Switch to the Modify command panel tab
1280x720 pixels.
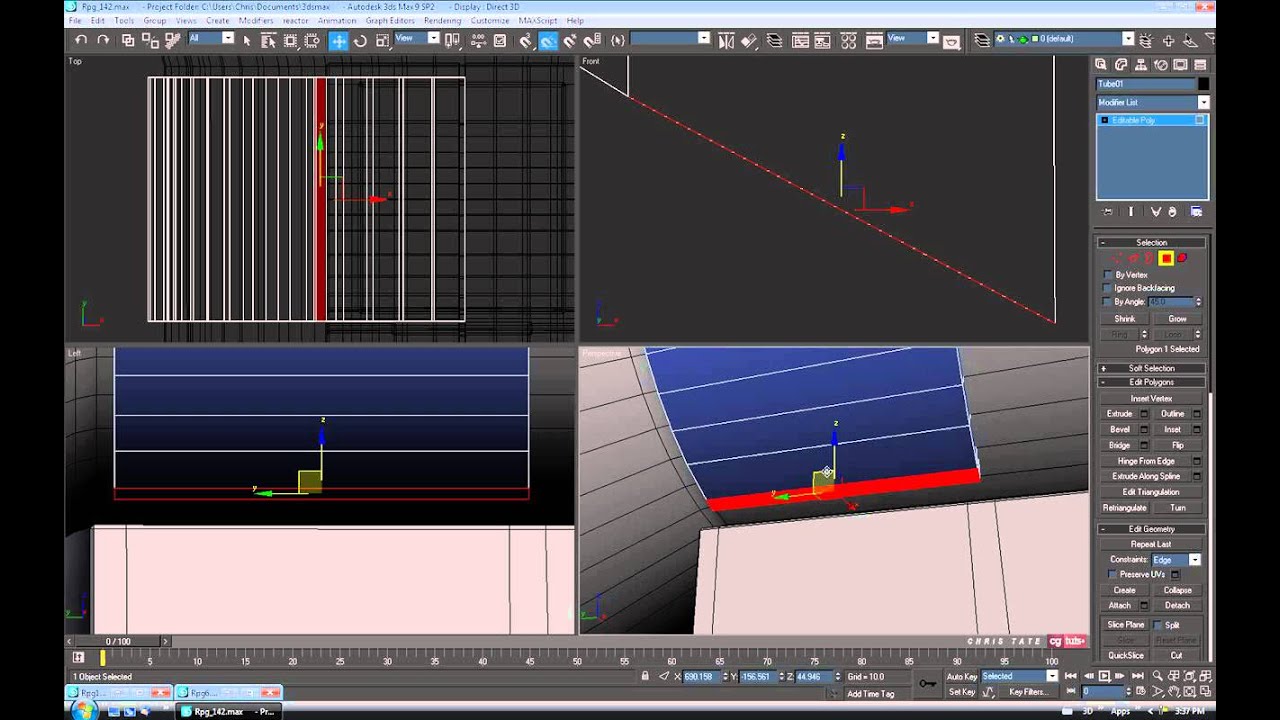coord(1122,64)
